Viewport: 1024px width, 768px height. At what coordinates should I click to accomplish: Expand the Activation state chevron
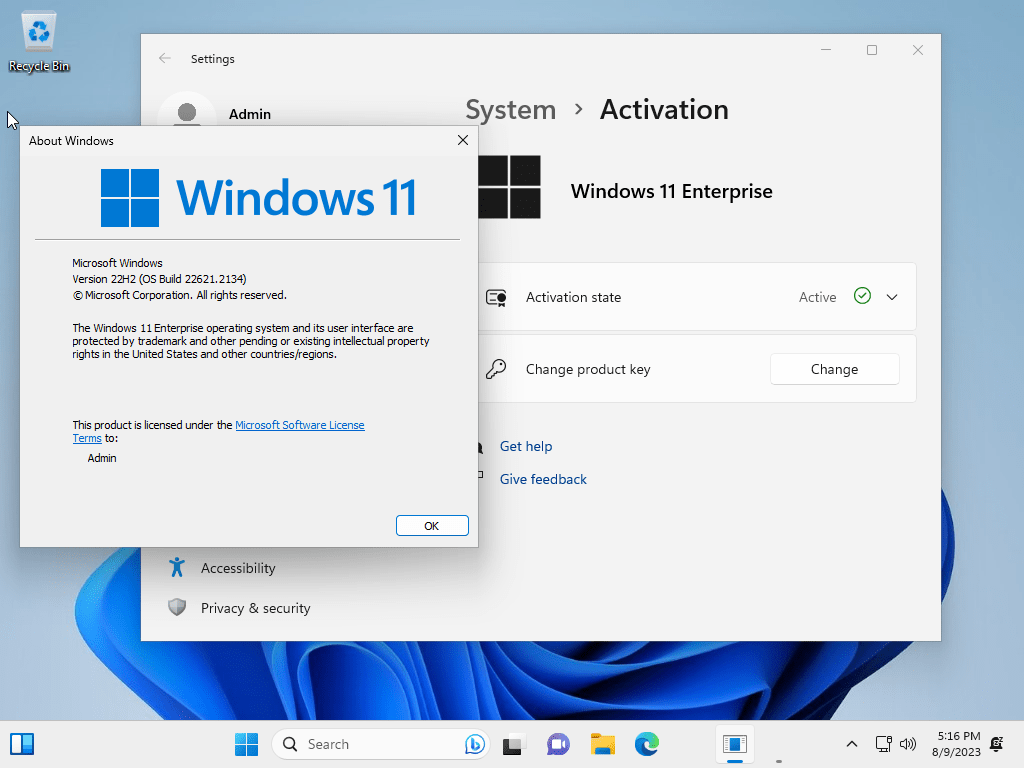tap(891, 297)
